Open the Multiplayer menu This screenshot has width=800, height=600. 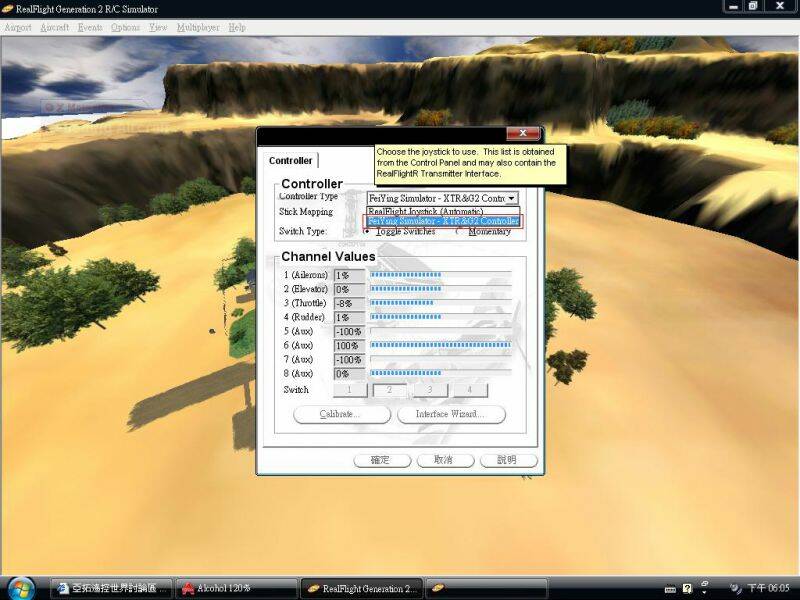click(x=198, y=28)
